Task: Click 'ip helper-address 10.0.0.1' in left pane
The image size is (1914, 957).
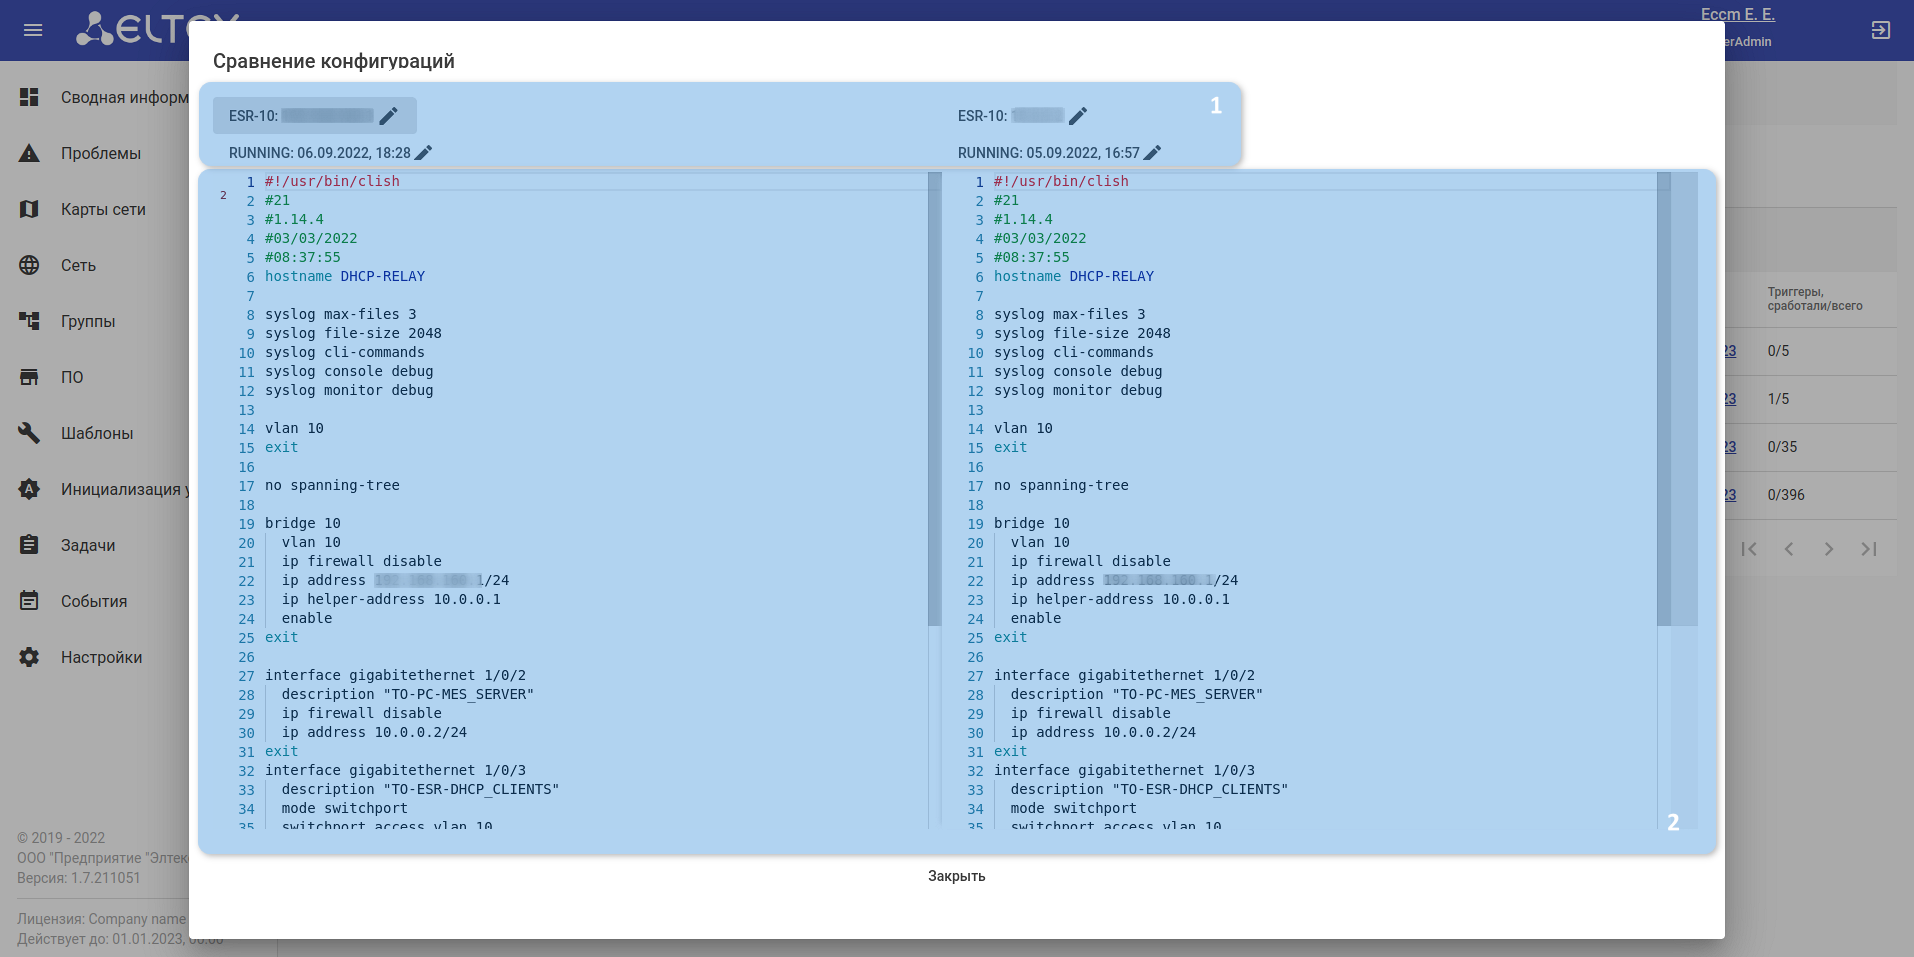Action: (x=391, y=599)
